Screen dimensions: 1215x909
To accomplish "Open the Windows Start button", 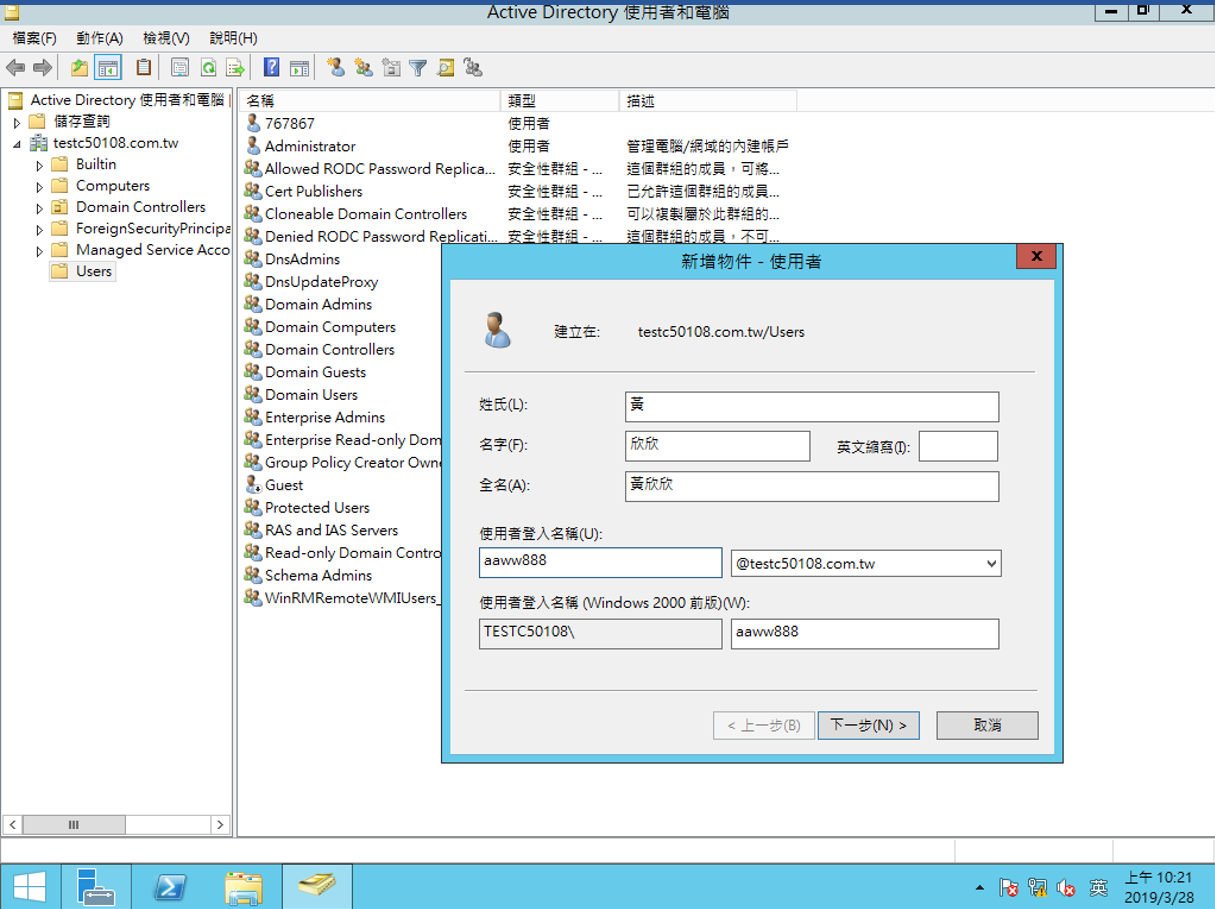I will click(29, 887).
